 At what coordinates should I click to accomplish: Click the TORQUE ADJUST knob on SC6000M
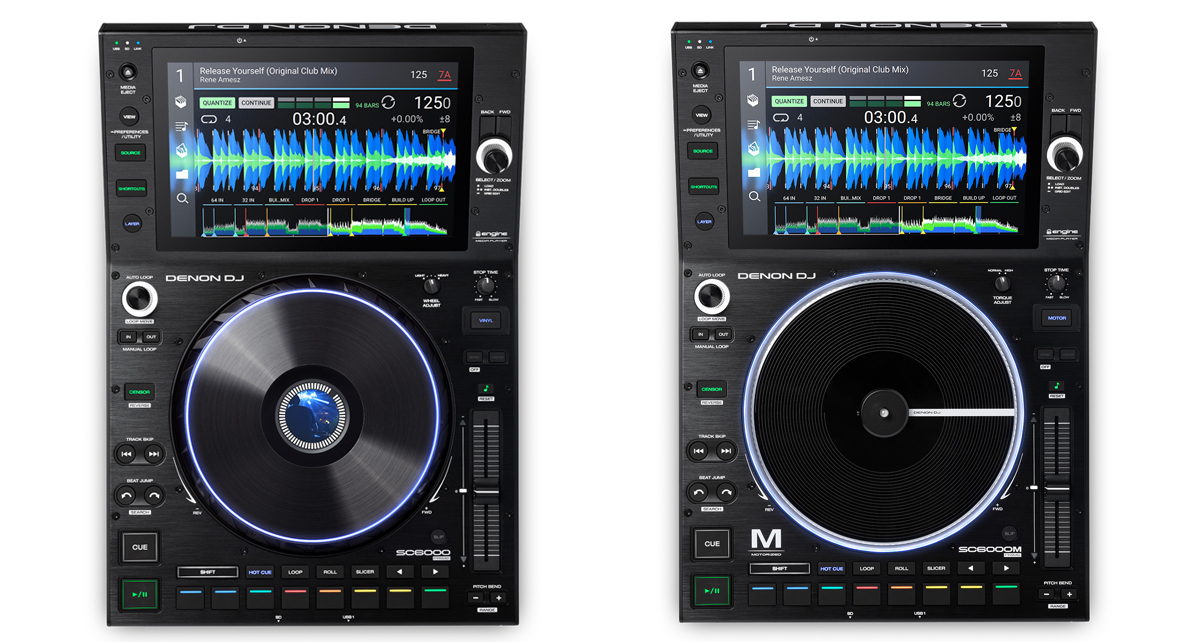point(1002,283)
